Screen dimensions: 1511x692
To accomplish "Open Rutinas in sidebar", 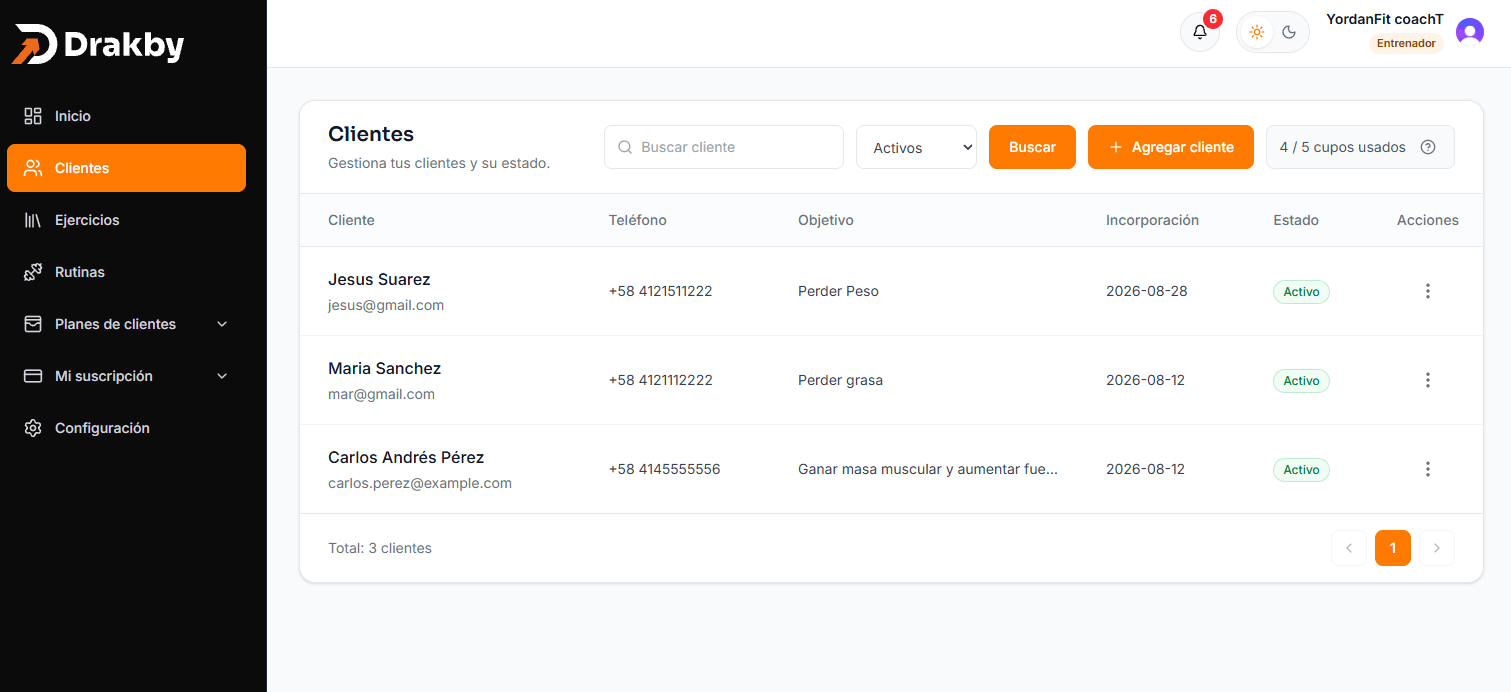I will point(126,272).
